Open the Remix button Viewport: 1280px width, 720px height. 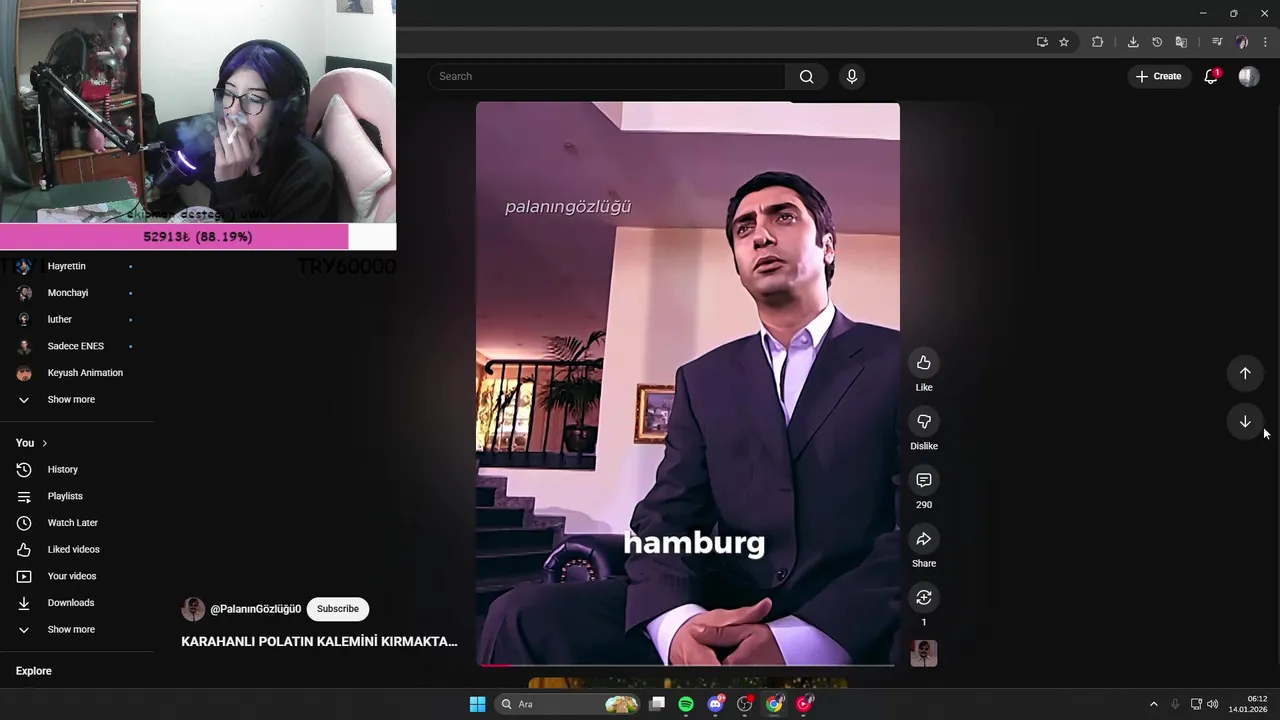923,598
